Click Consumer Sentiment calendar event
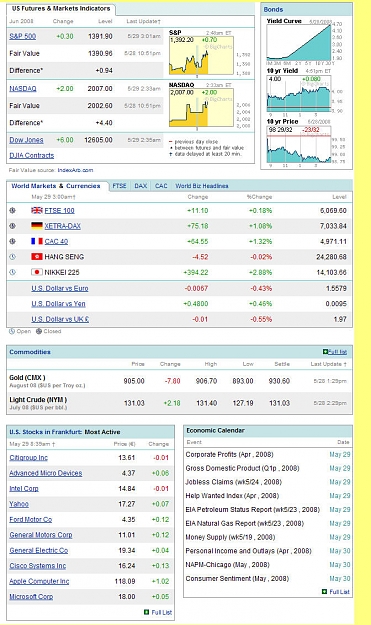The image size is (371, 625). pos(237,578)
